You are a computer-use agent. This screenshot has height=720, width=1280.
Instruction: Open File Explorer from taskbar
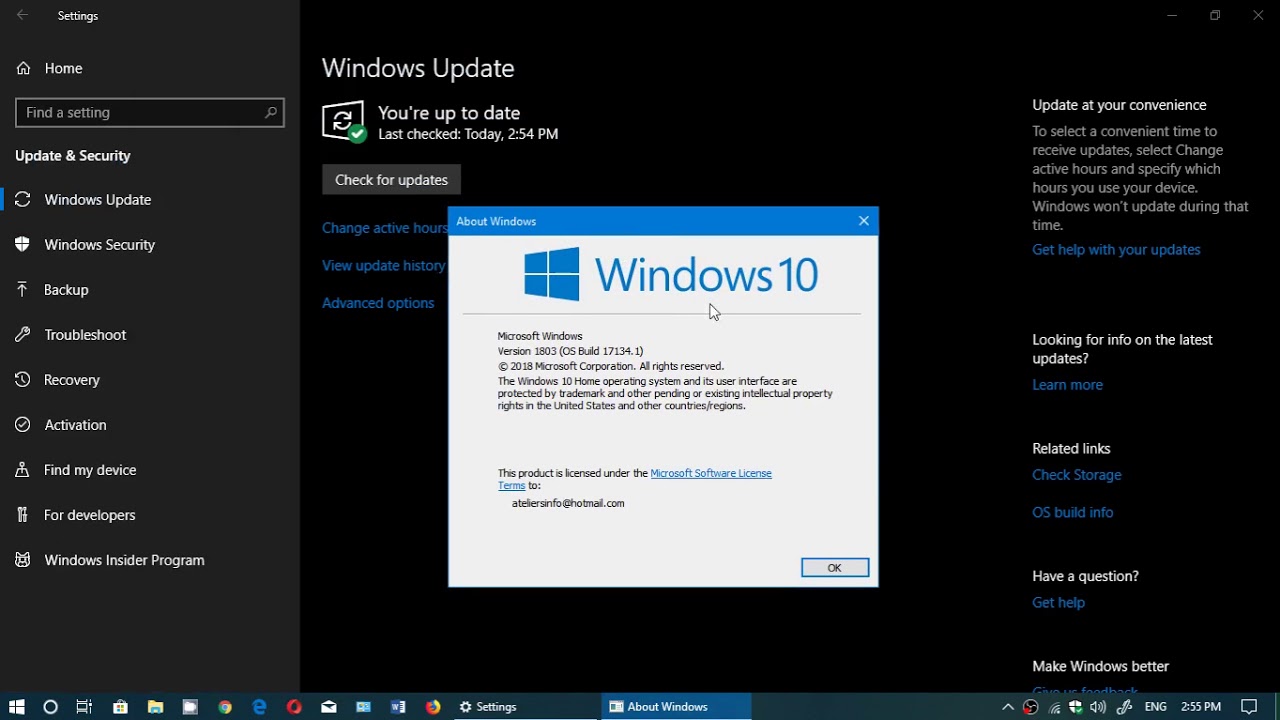click(x=155, y=707)
